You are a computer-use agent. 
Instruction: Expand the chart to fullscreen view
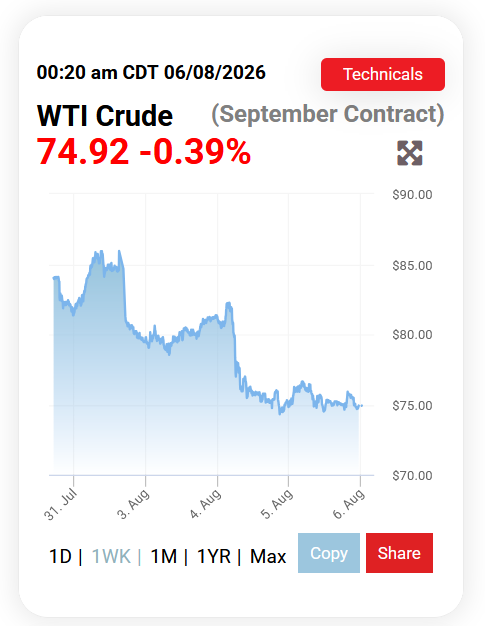pyautogui.click(x=410, y=153)
